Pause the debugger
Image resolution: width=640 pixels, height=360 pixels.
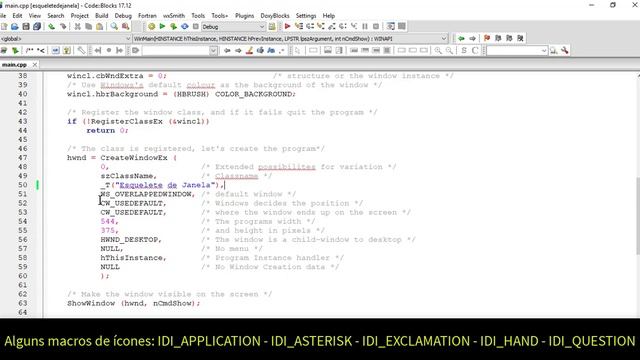[x=364, y=27]
